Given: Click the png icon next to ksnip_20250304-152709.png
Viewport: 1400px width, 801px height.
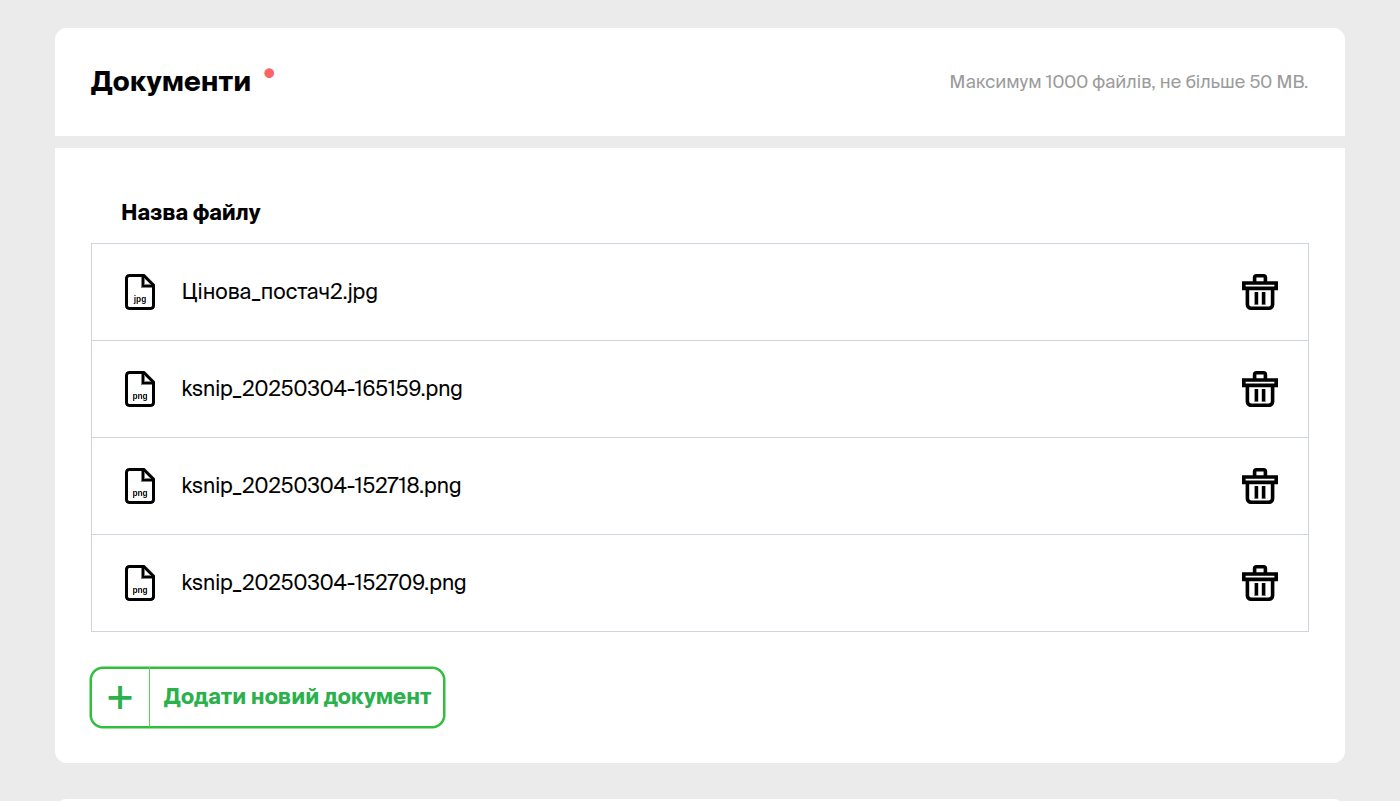Looking at the screenshot, I should pyautogui.click(x=140, y=583).
